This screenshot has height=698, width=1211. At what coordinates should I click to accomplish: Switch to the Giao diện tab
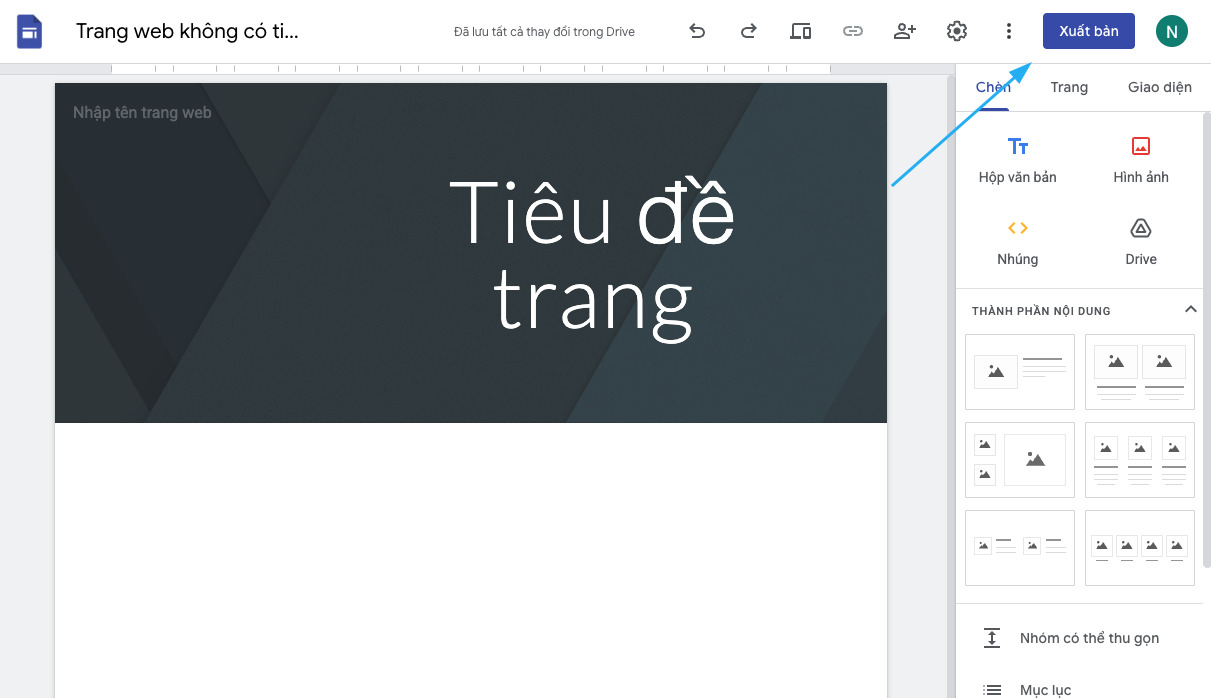click(1159, 87)
